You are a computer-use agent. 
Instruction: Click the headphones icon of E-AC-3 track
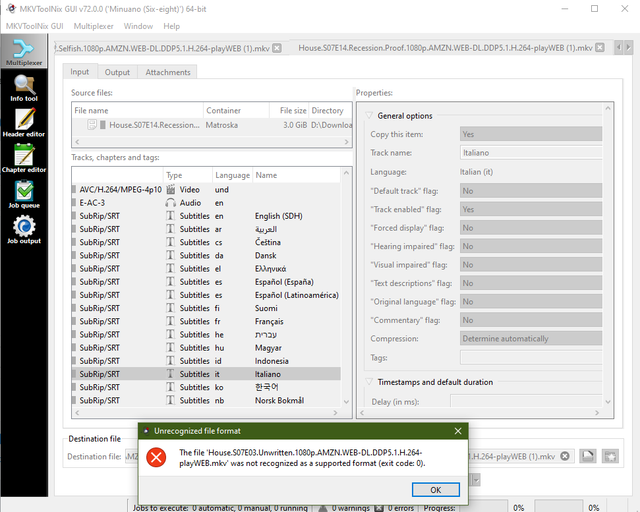171,203
